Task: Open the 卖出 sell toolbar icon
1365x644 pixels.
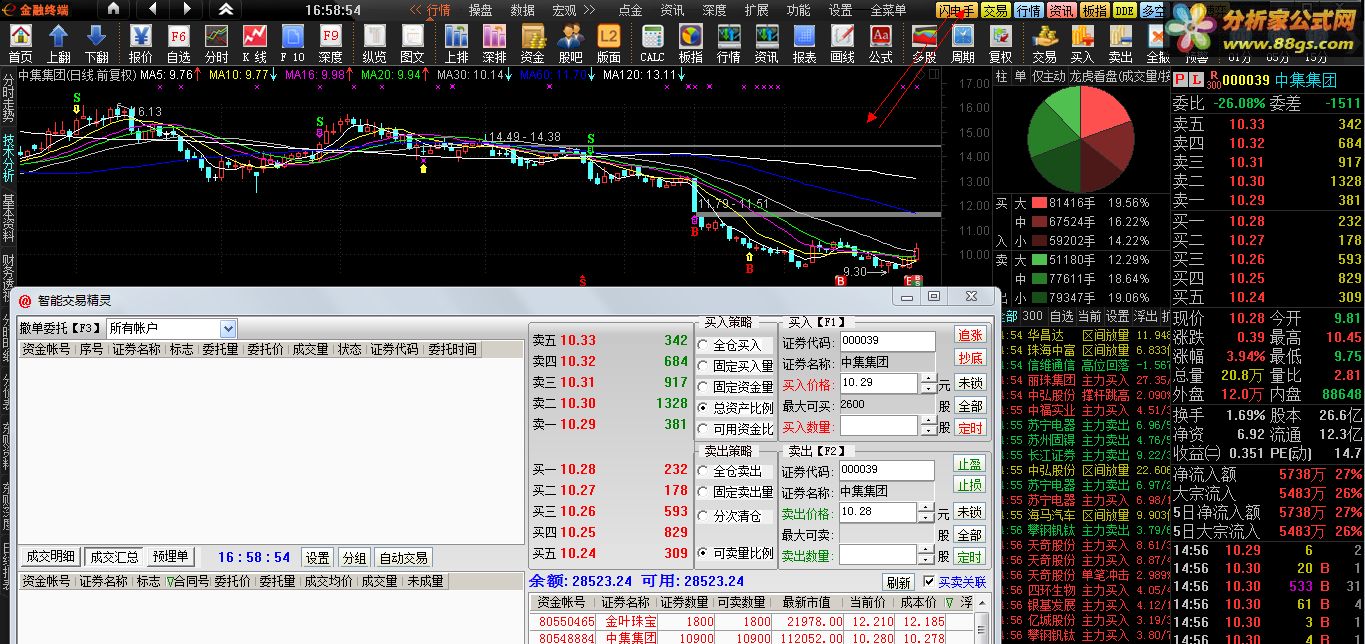Action: 1120,45
